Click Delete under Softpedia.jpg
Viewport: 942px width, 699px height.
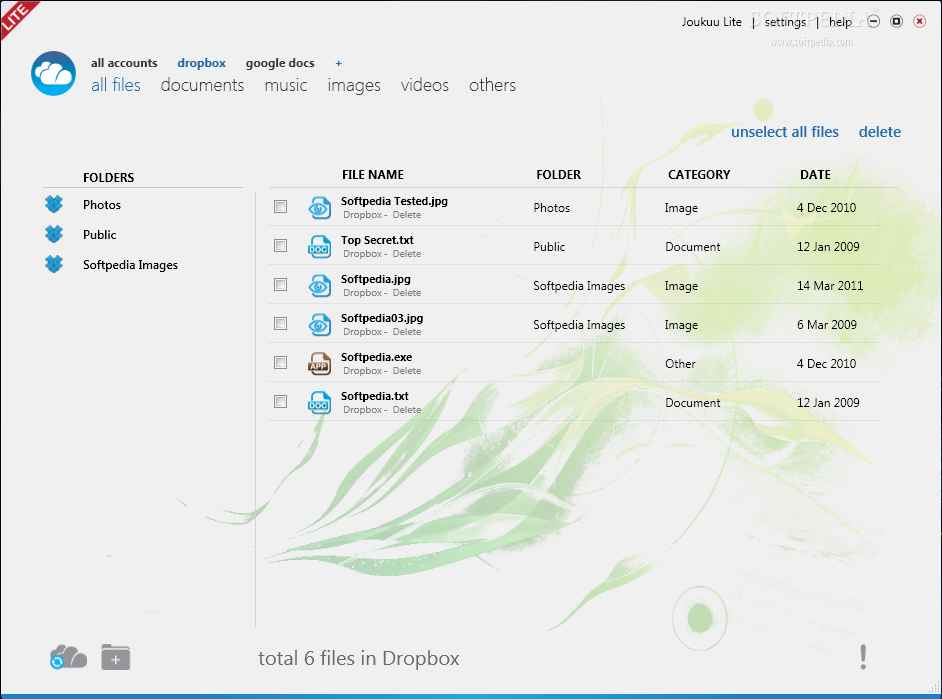pos(407,293)
